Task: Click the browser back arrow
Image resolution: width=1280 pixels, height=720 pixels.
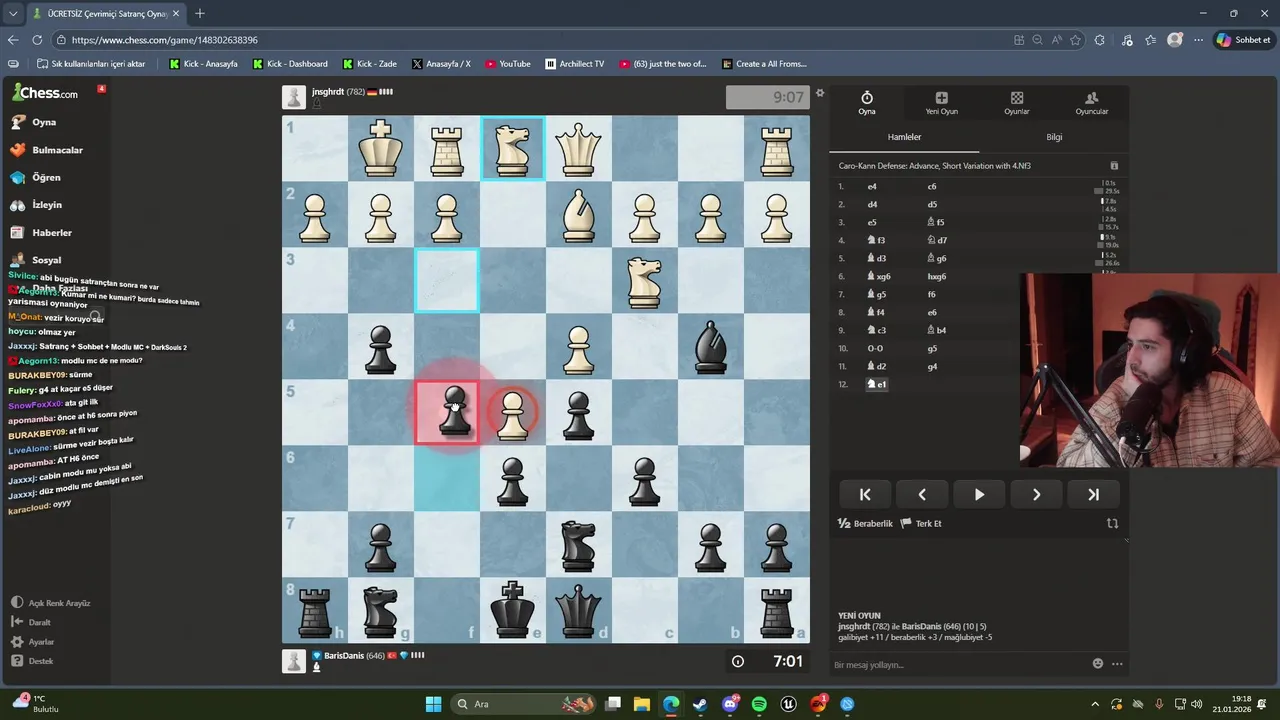Action: tap(13, 40)
